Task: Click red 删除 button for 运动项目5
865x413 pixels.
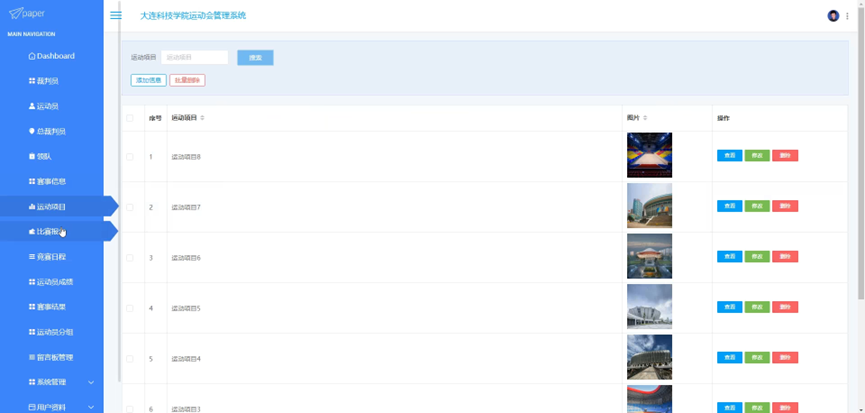Action: tap(785, 307)
